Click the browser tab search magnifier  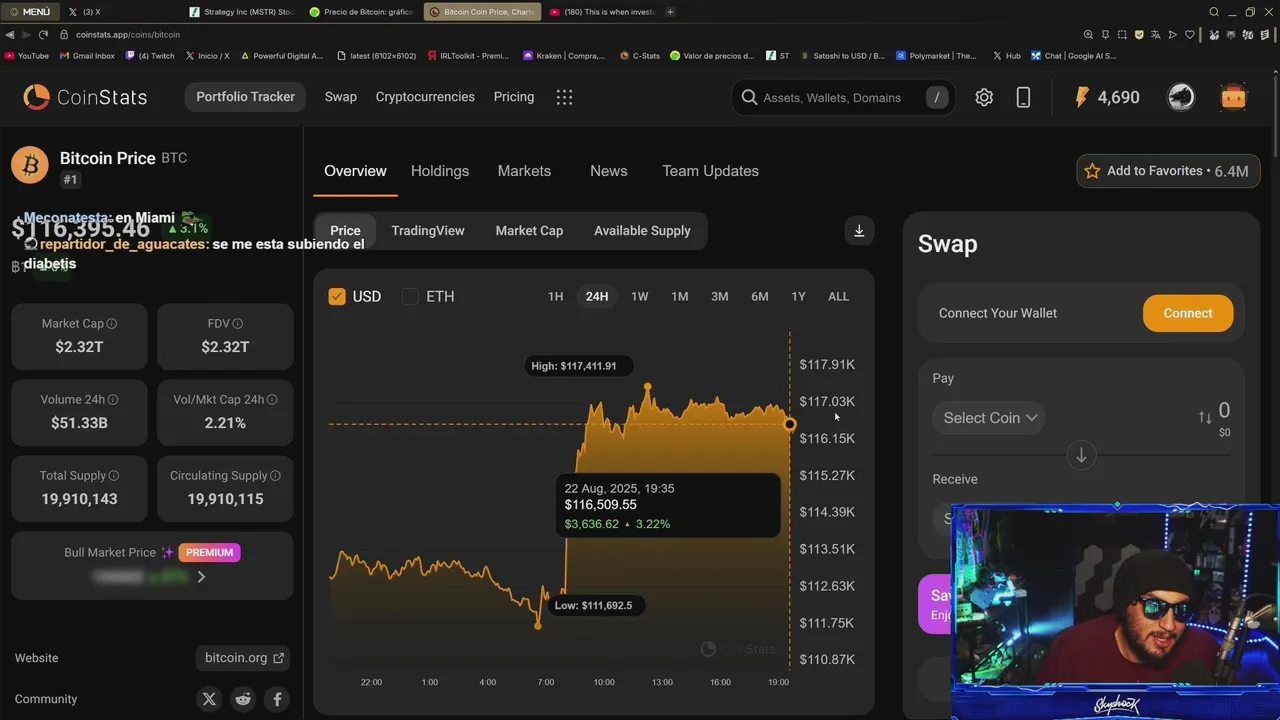click(1214, 12)
